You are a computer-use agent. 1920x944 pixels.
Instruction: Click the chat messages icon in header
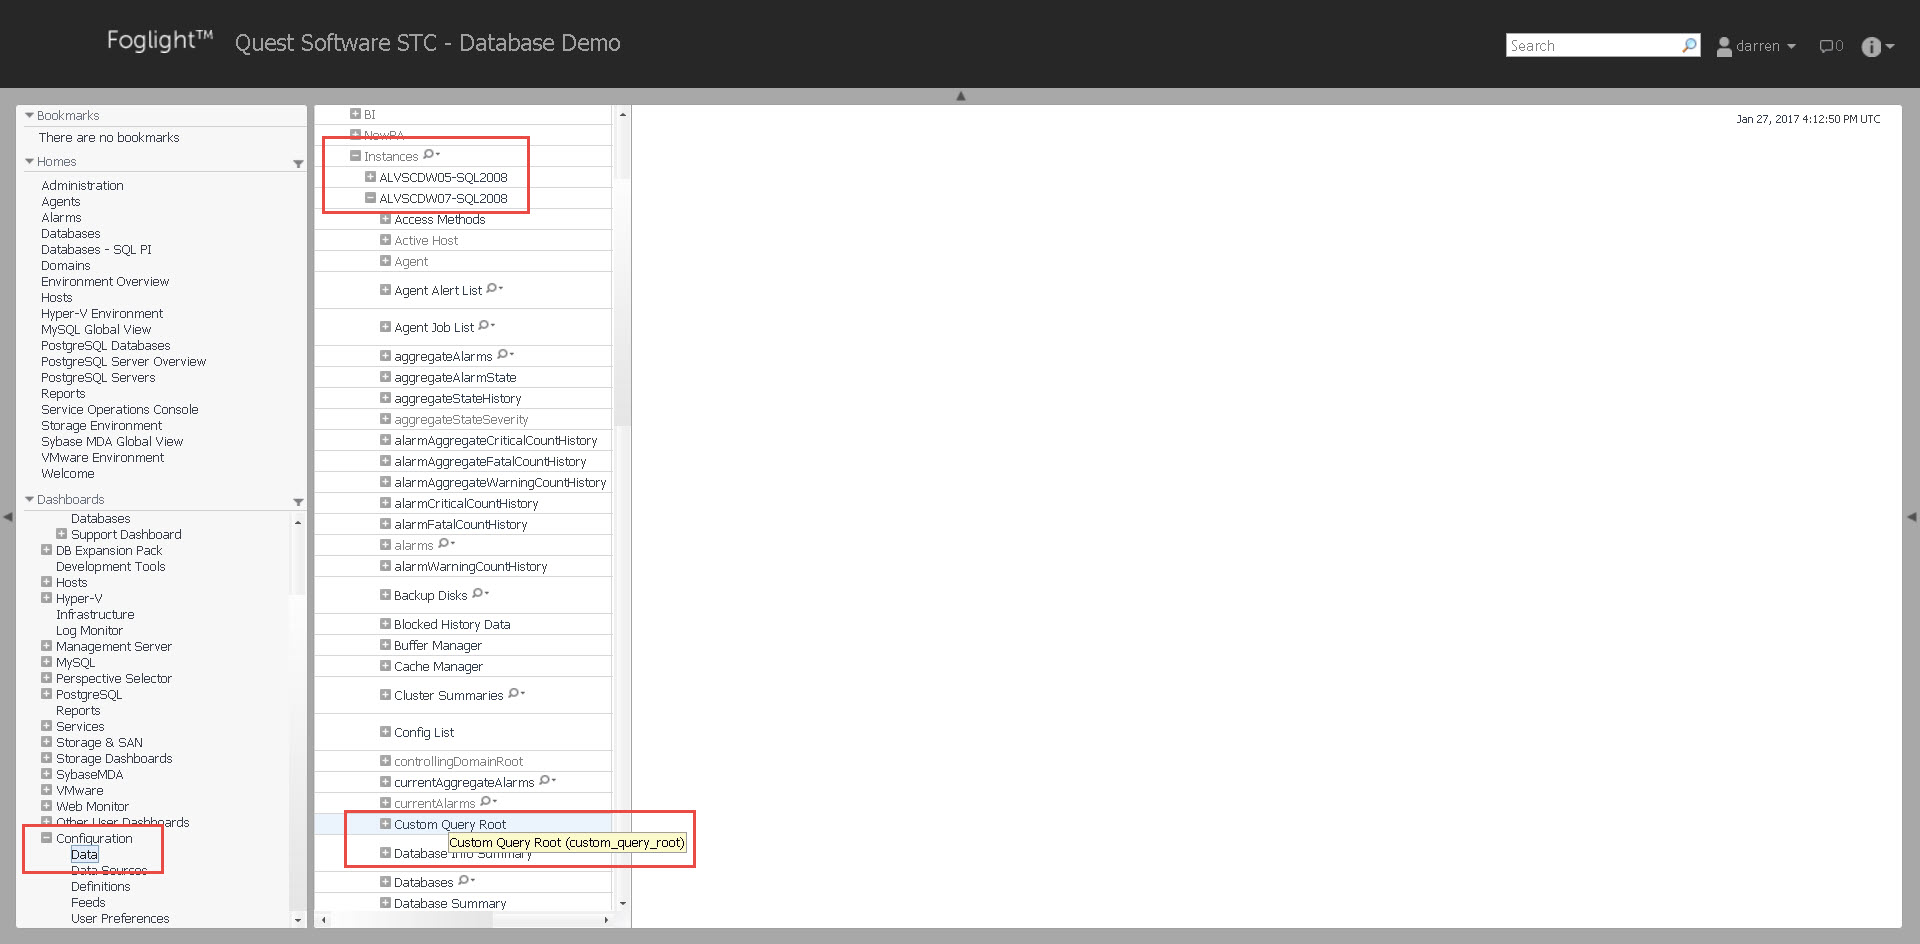(1829, 46)
